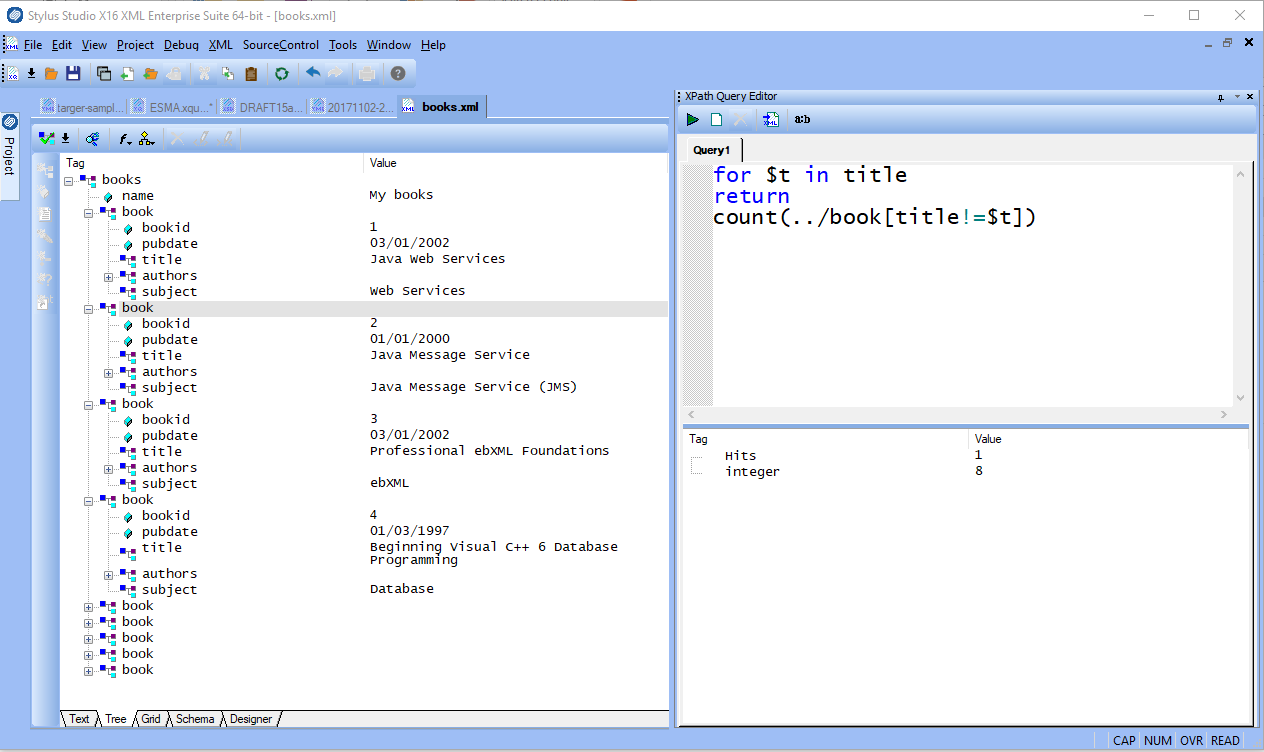Switch to the Grid view tab
Screen dimensions: 1264x752
tap(150, 719)
